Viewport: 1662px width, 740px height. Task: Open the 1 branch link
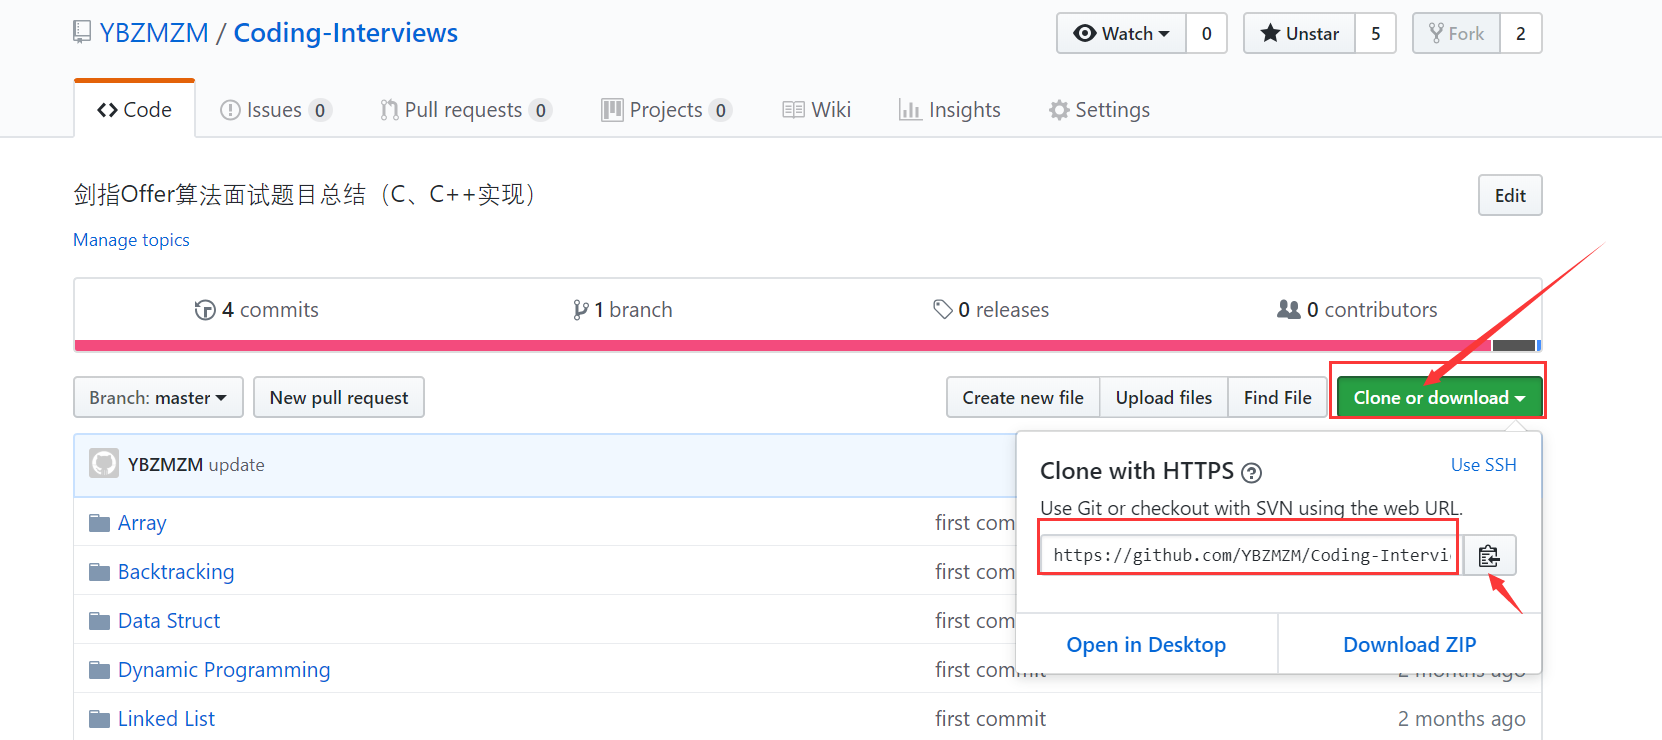point(622,310)
